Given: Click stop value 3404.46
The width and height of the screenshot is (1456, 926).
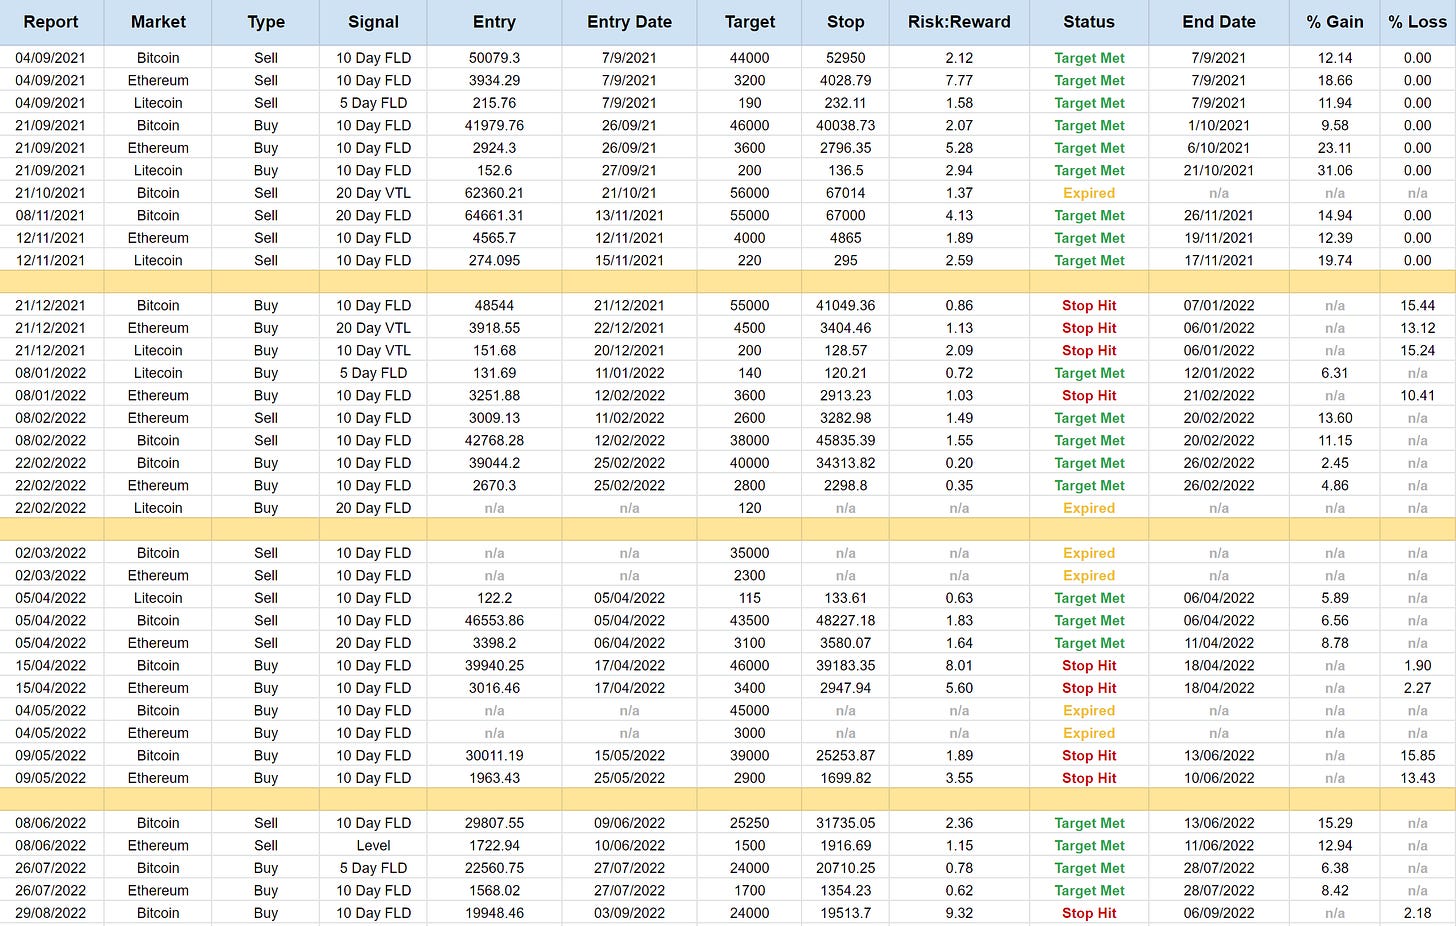Looking at the screenshot, I should tap(845, 328).
